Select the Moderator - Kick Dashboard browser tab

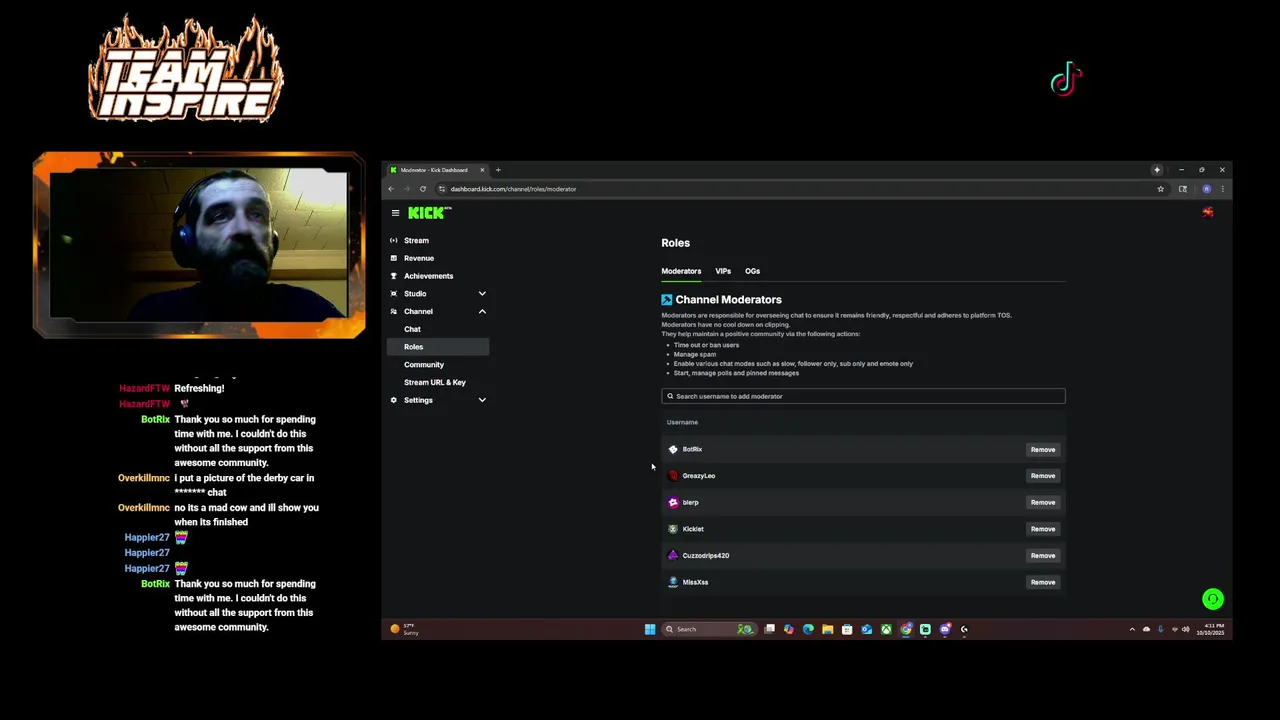[436, 170]
